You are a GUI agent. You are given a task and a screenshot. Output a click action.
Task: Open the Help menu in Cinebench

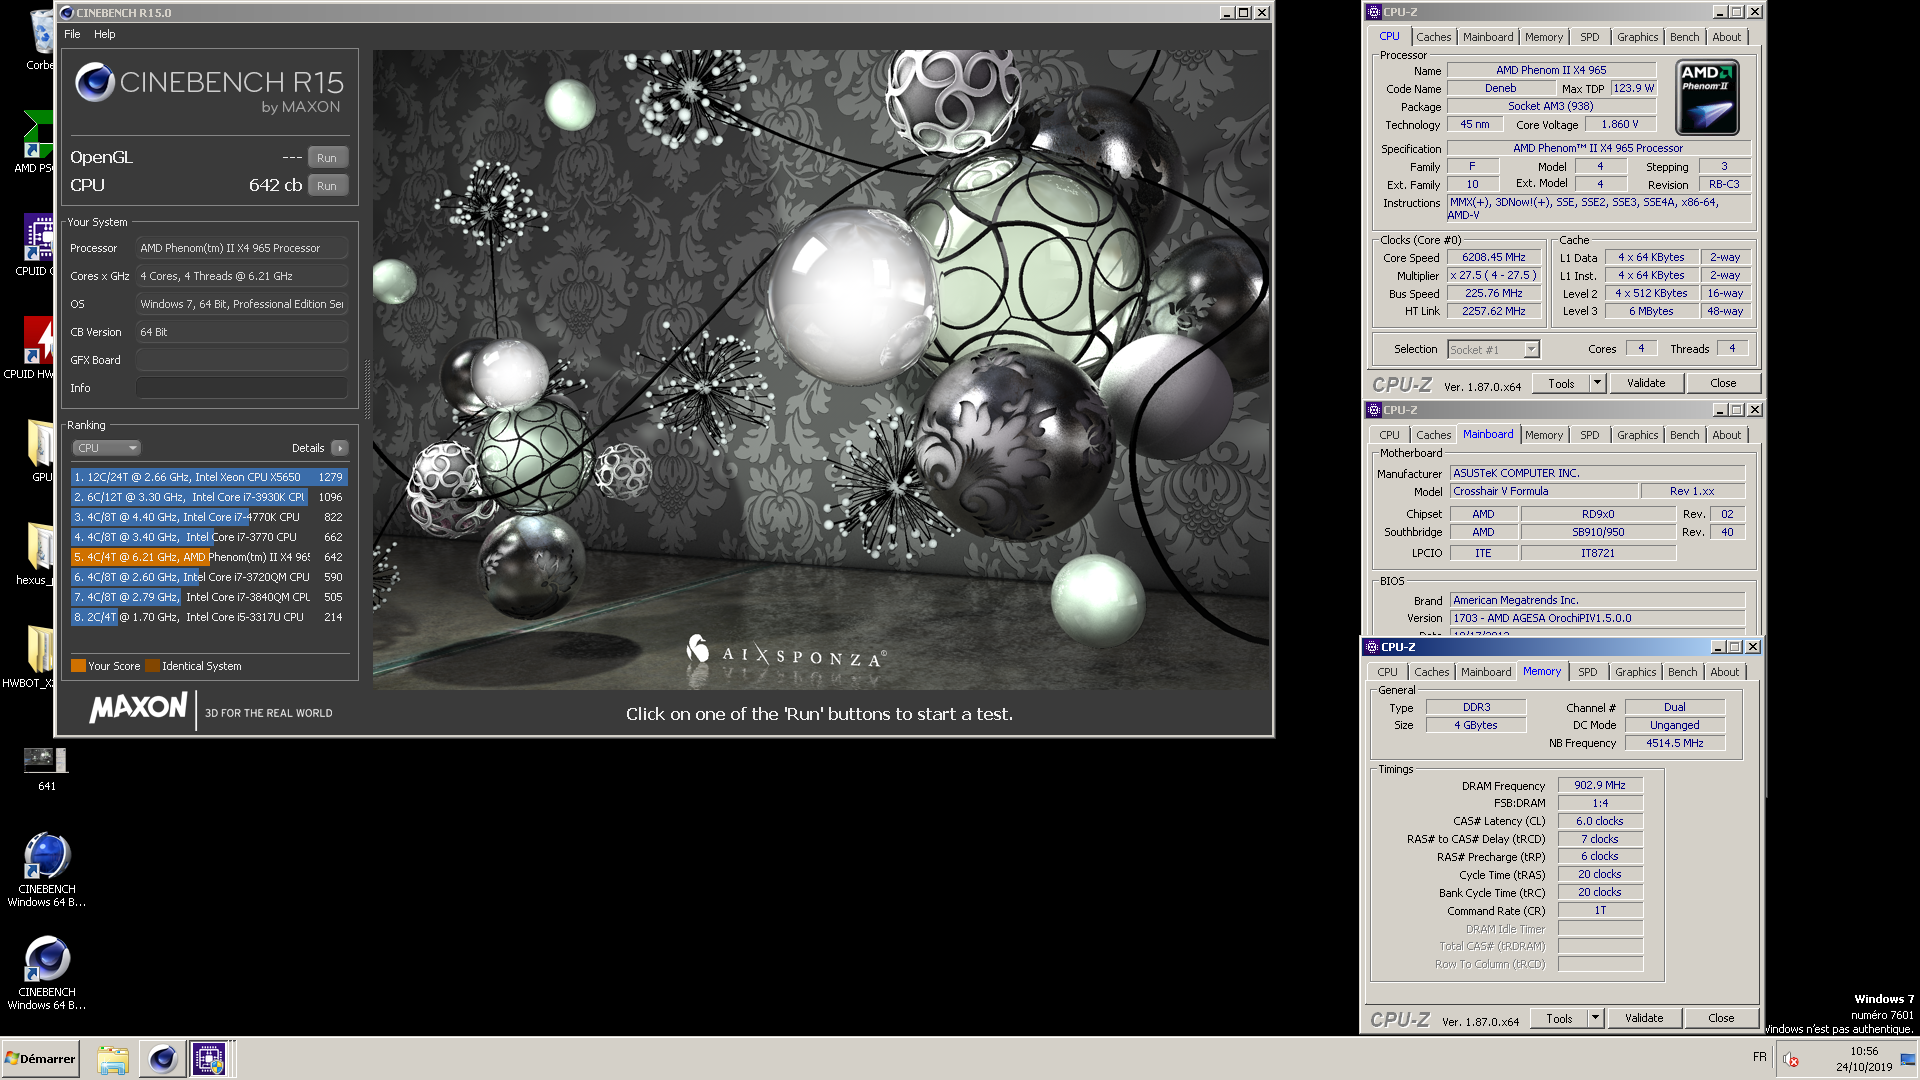tap(105, 34)
